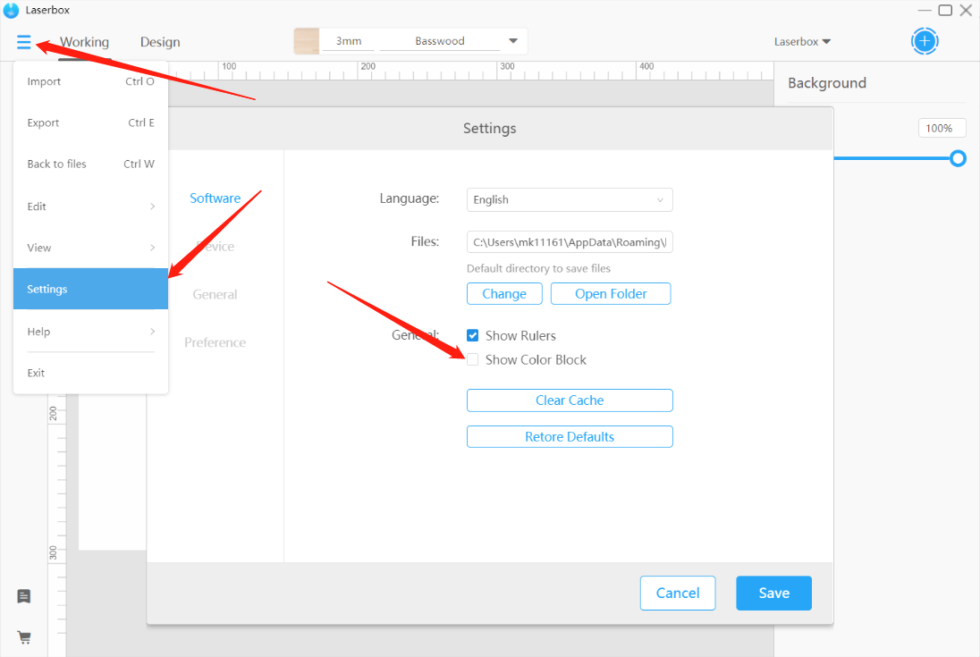
Task: Expand the Edit submenu
Action: tap(91, 206)
